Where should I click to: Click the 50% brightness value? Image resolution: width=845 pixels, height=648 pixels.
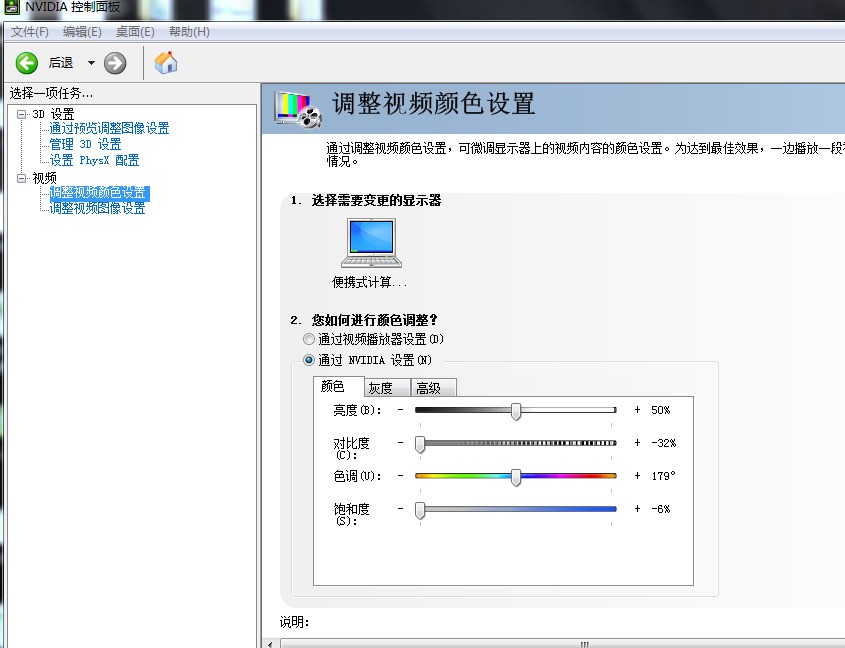pos(660,410)
